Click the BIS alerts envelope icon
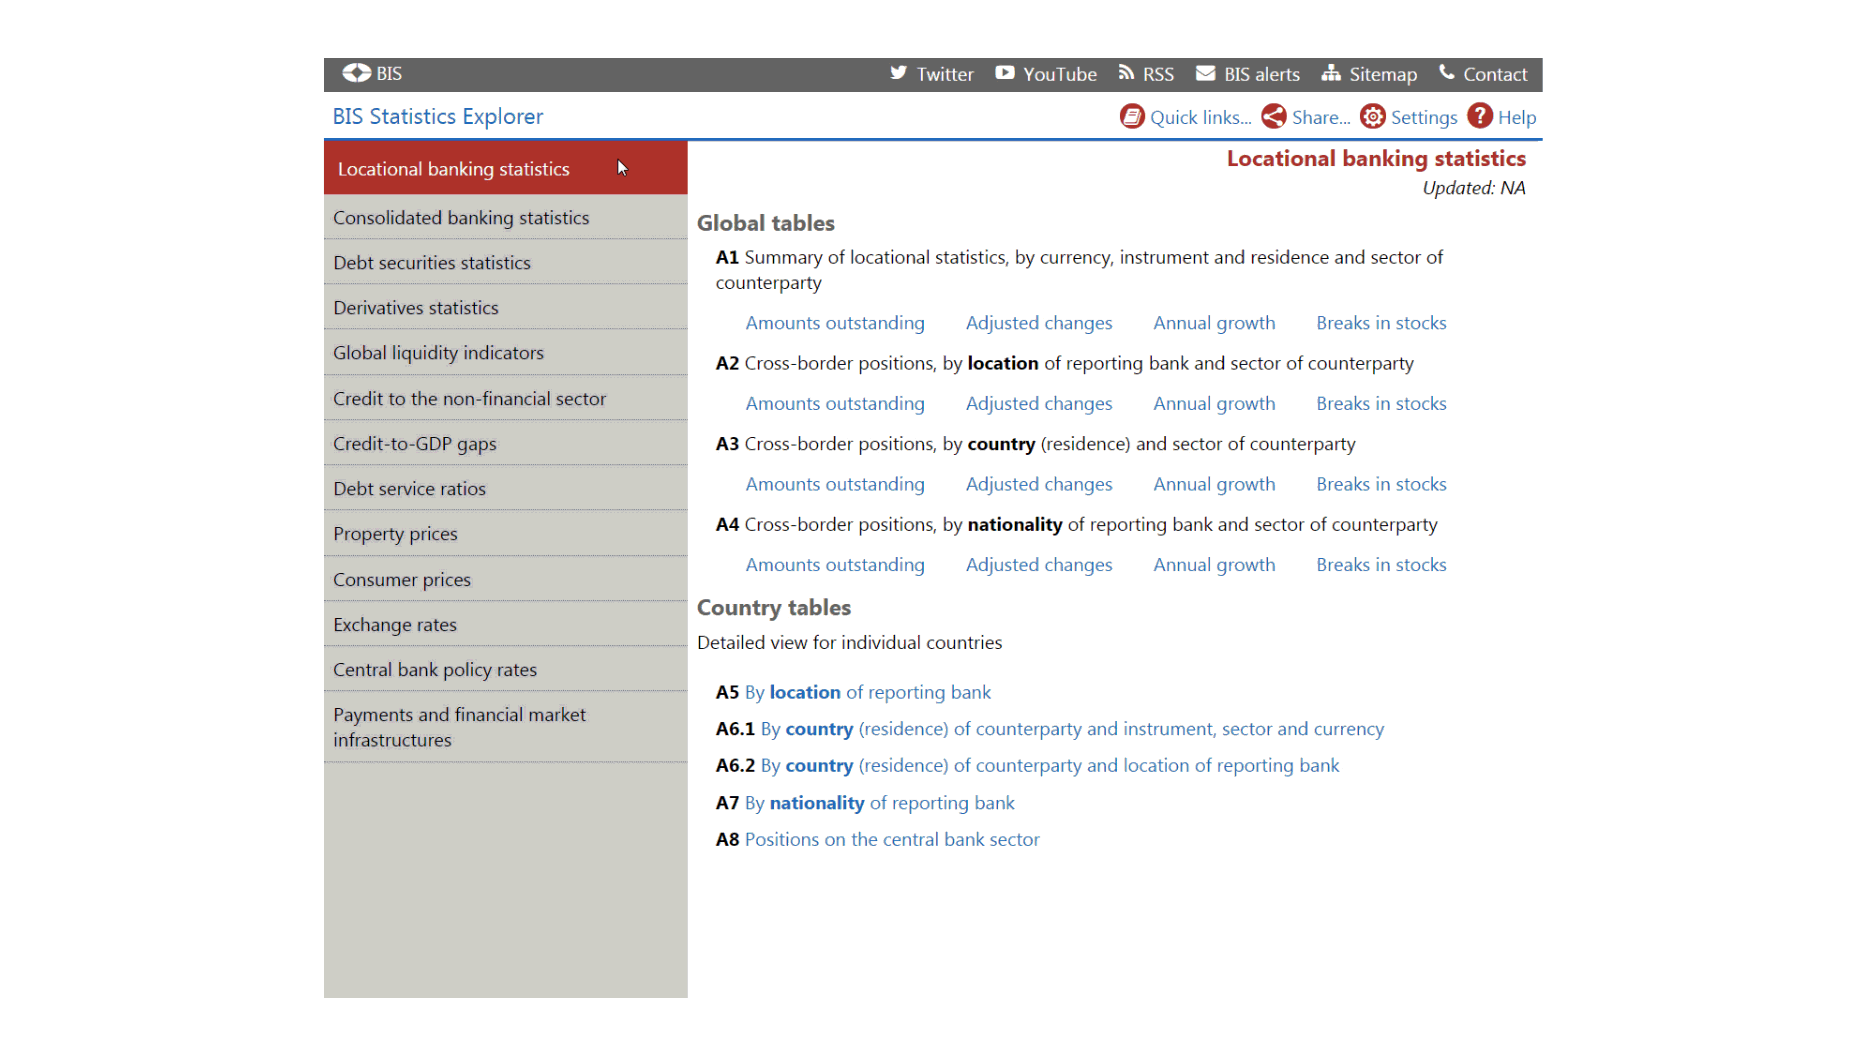The height and width of the screenshot is (1055, 1876). tap(1205, 73)
